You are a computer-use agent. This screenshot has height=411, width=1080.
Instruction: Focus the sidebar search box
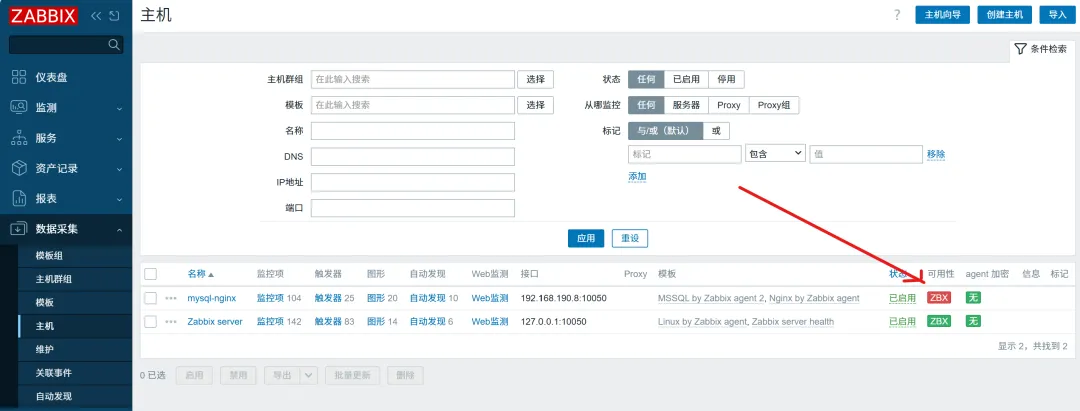tap(66, 45)
